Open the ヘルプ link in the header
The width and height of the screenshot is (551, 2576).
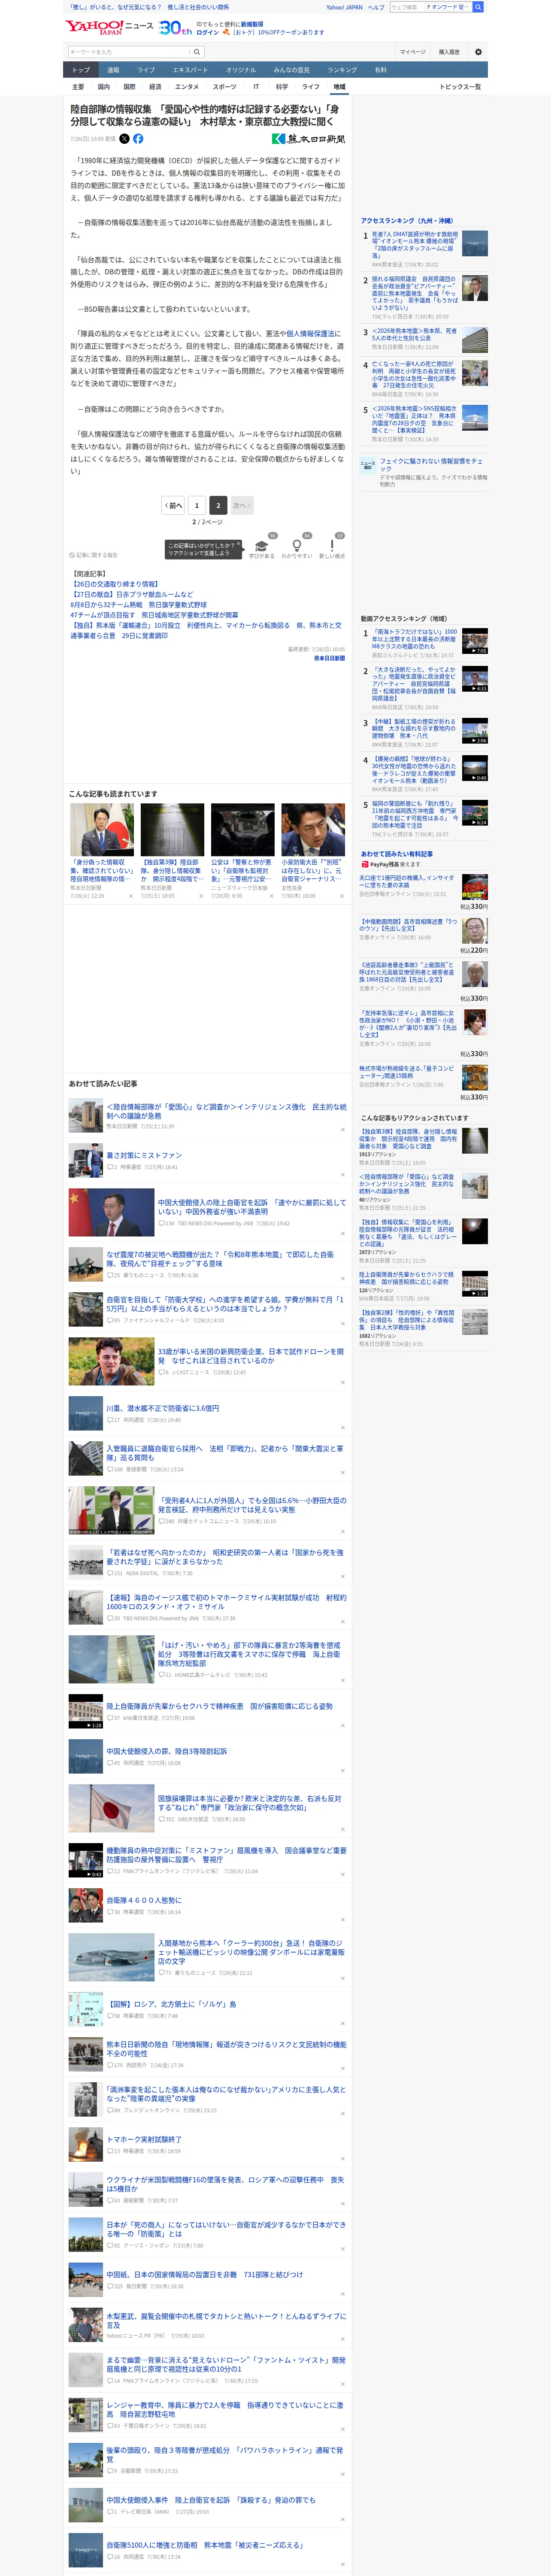point(376,7)
